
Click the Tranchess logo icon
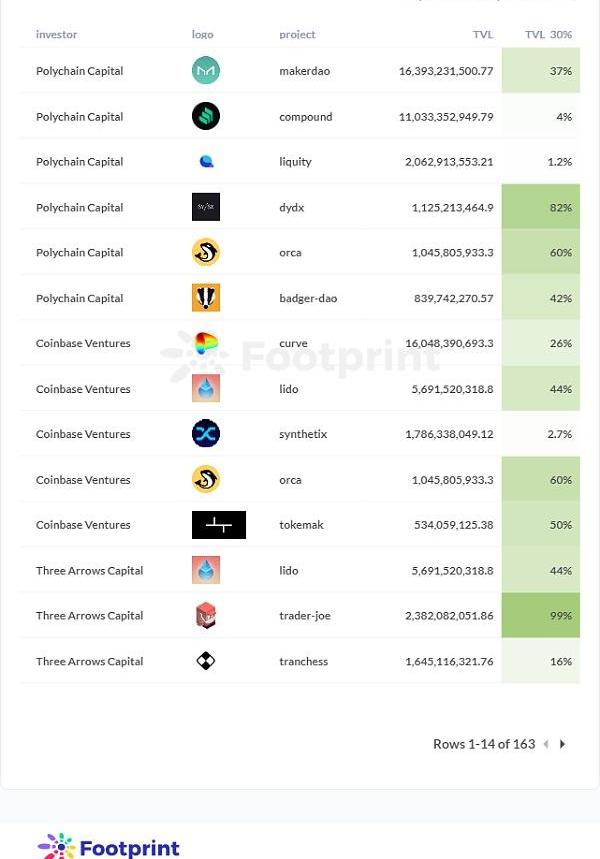point(206,661)
